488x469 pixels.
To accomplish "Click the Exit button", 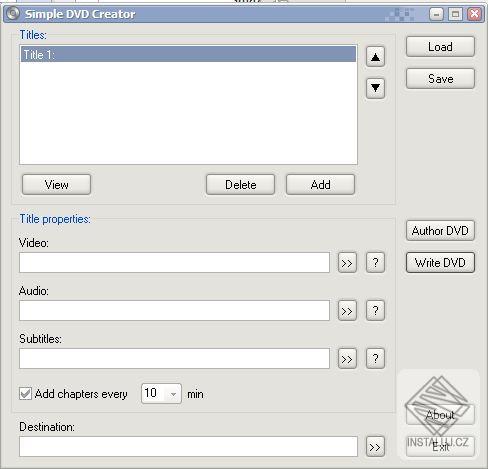I will click(x=440, y=447).
